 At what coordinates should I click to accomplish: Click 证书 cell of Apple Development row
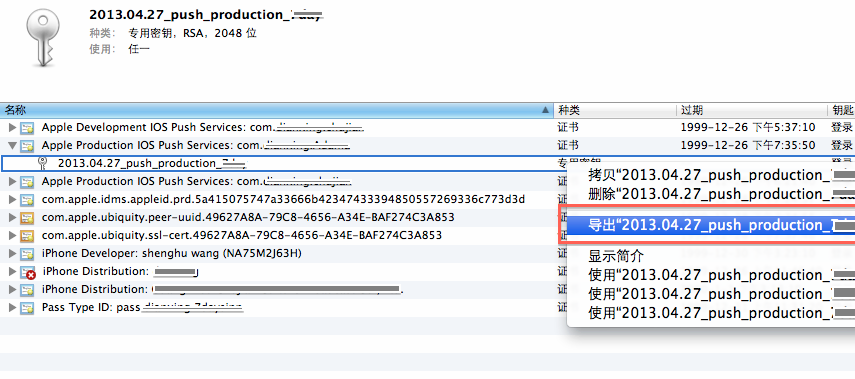point(568,128)
